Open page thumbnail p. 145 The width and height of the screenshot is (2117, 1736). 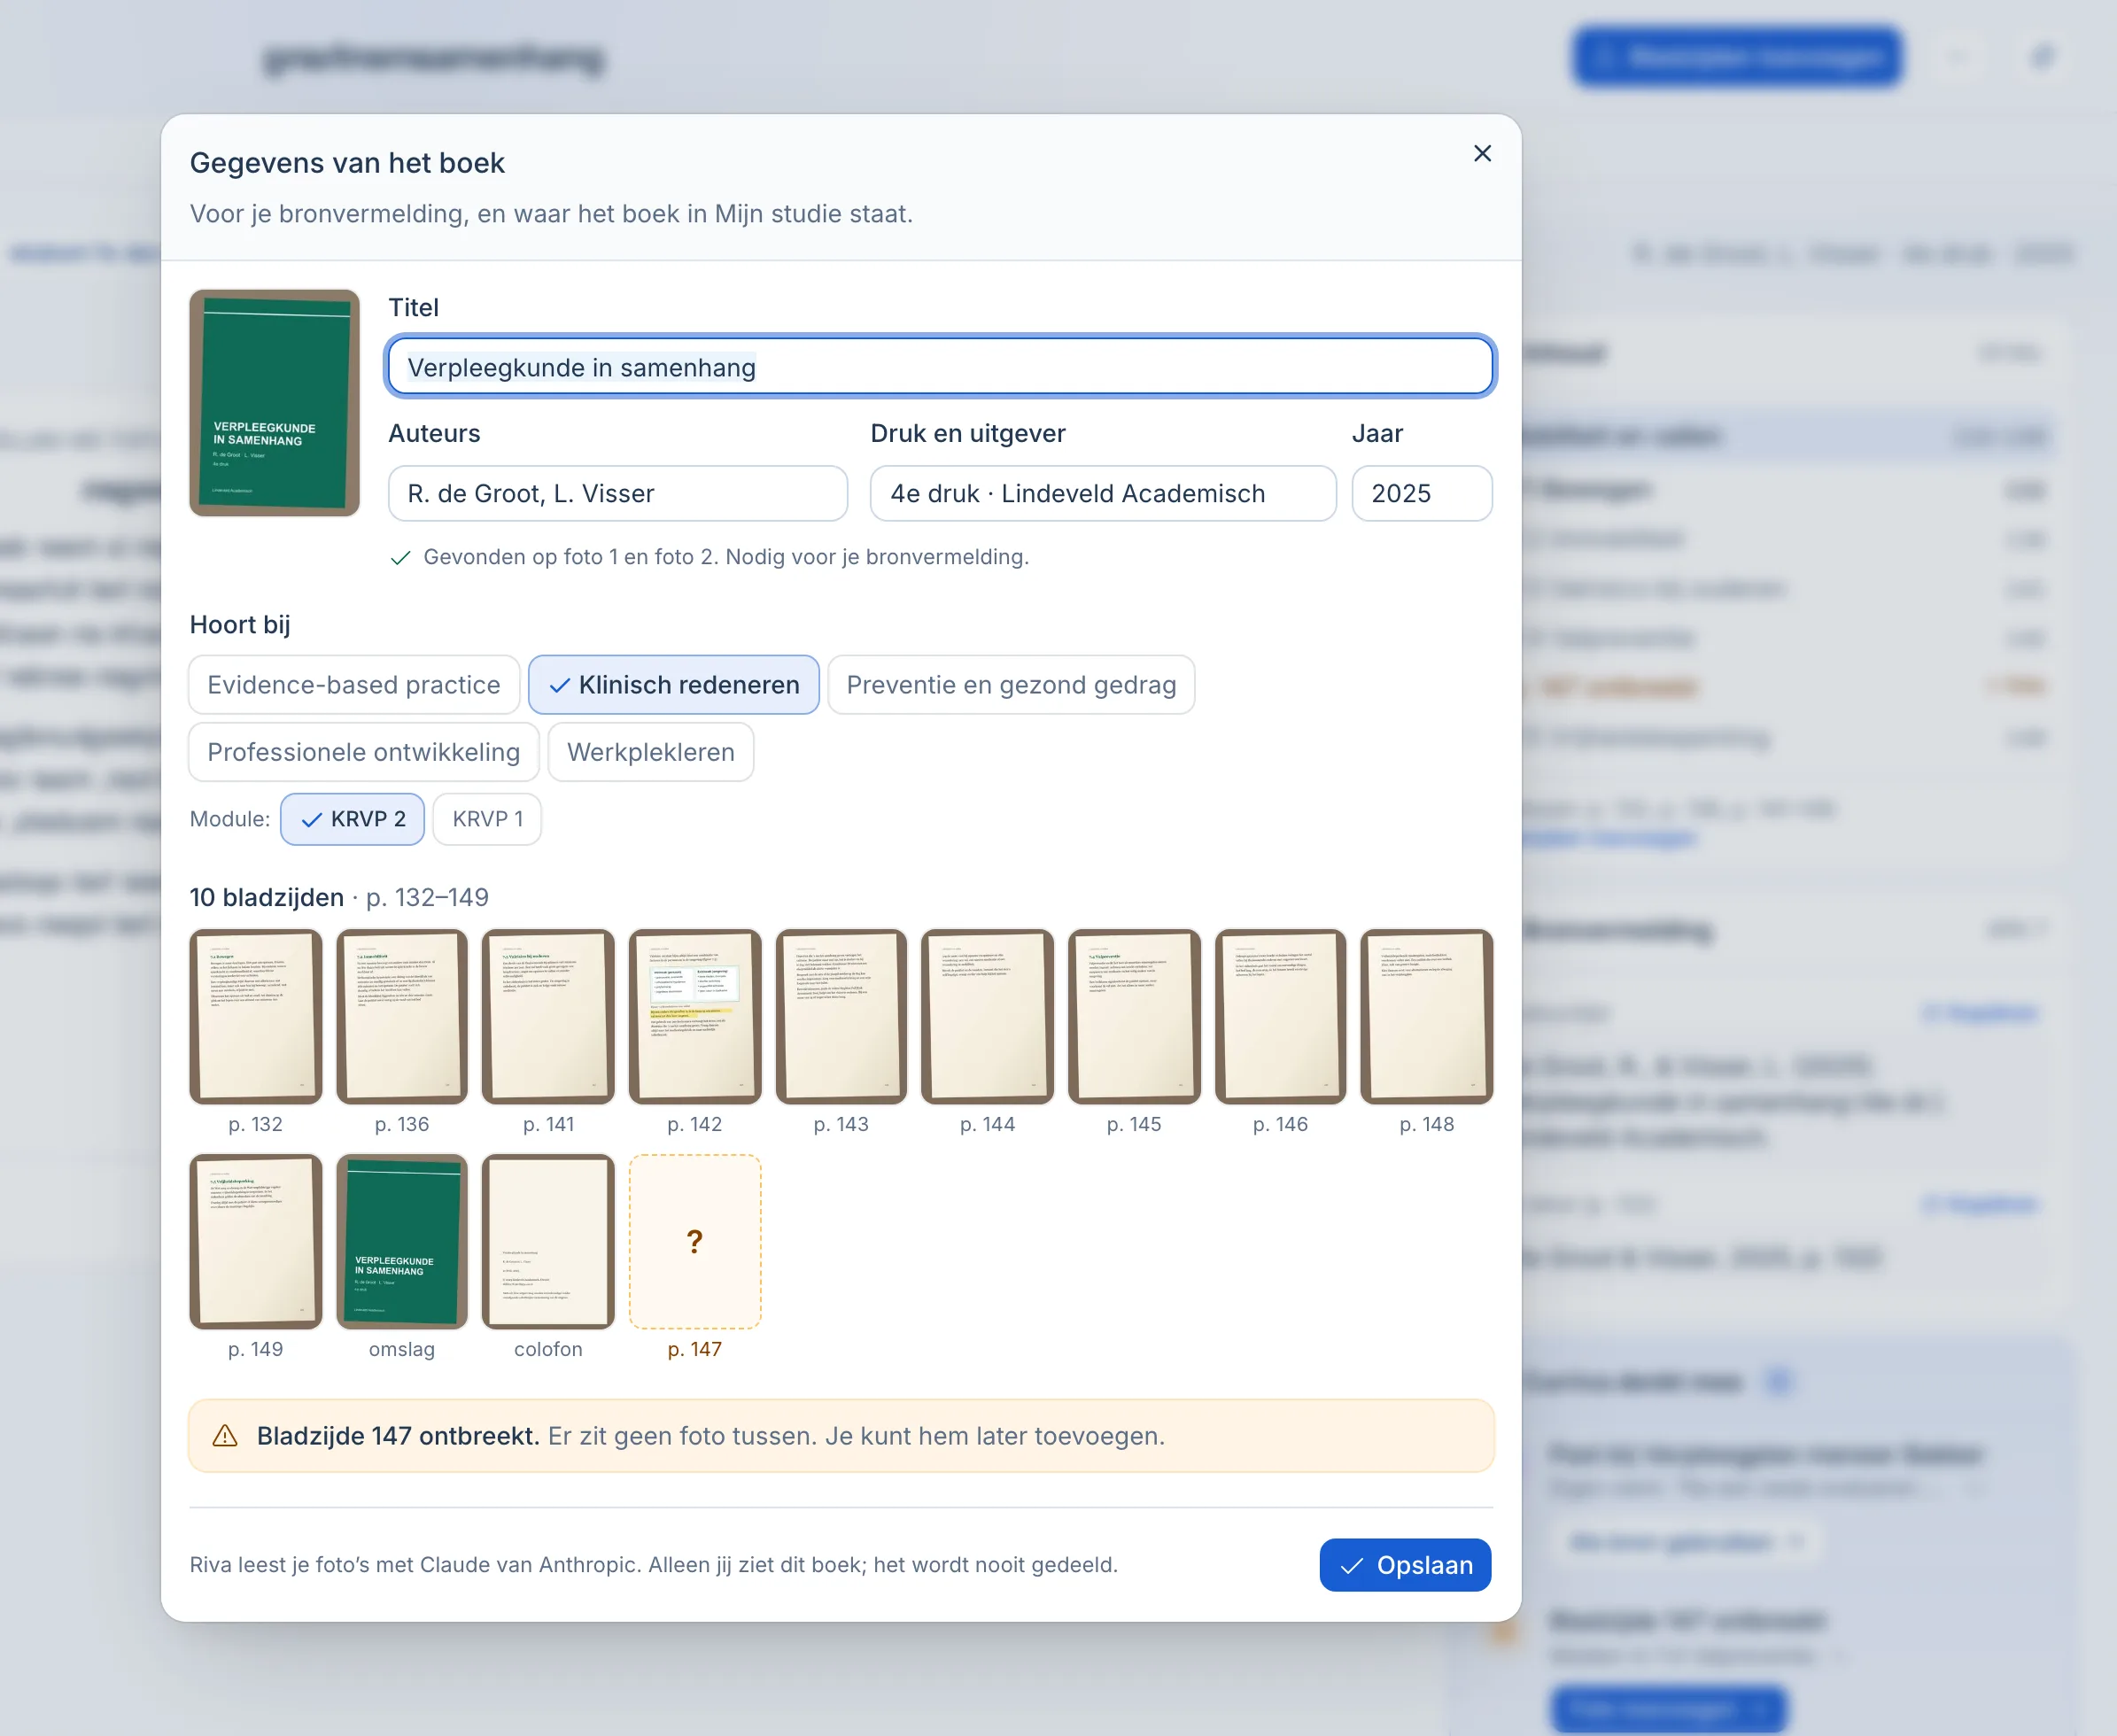tap(1134, 1016)
